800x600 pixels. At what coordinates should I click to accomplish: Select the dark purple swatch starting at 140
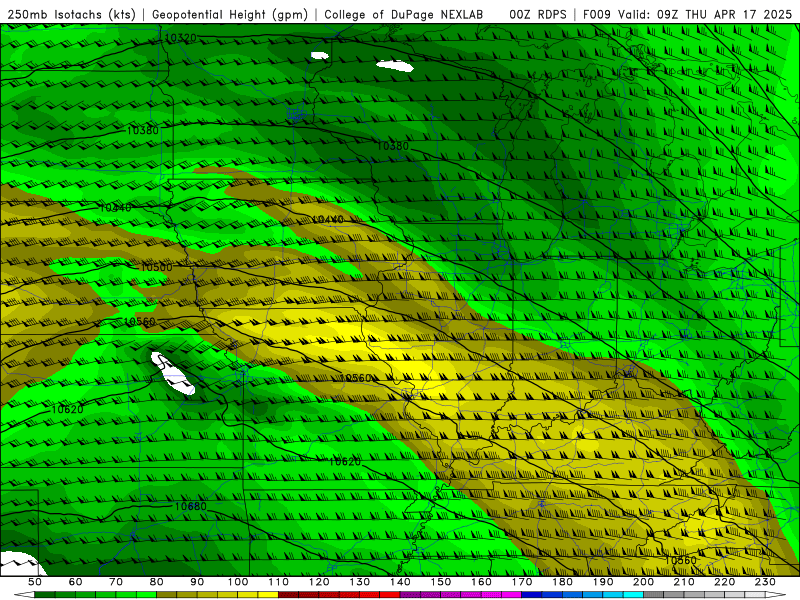(x=410, y=594)
